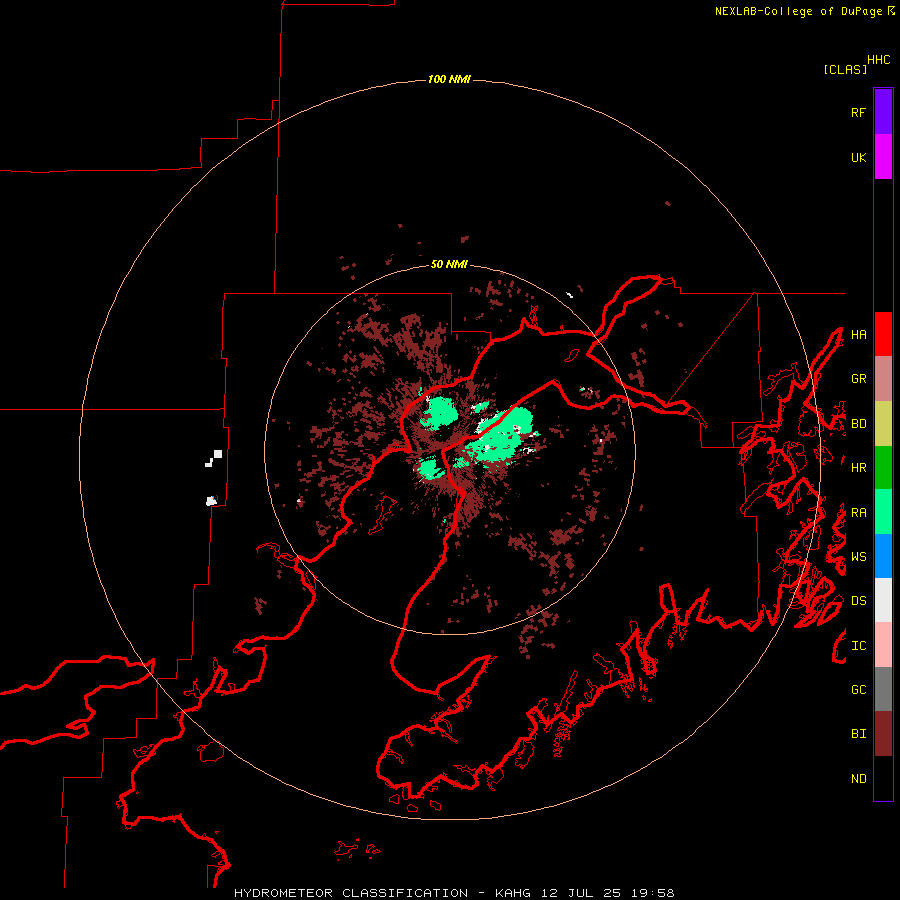Click the IC light pink legend swatch
900x900 pixels.
pyautogui.click(x=883, y=645)
